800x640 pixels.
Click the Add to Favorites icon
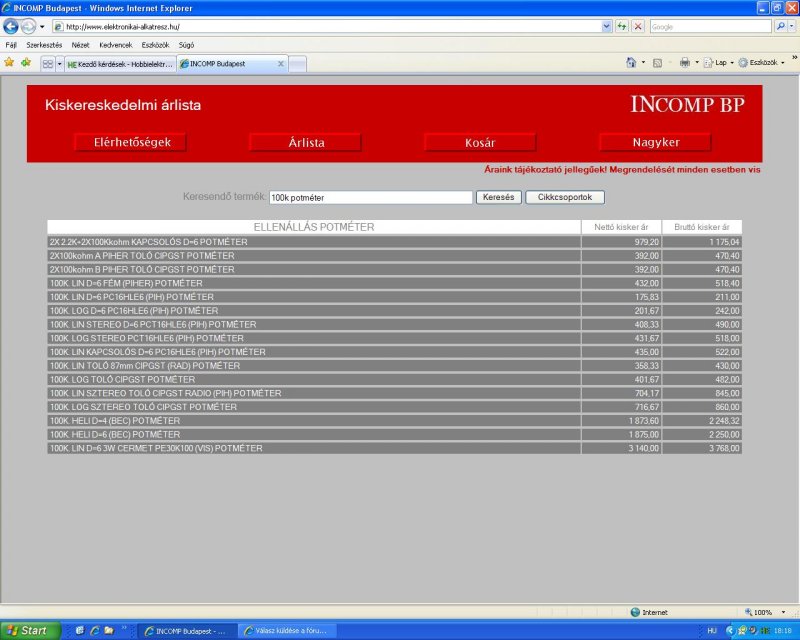[x=26, y=63]
